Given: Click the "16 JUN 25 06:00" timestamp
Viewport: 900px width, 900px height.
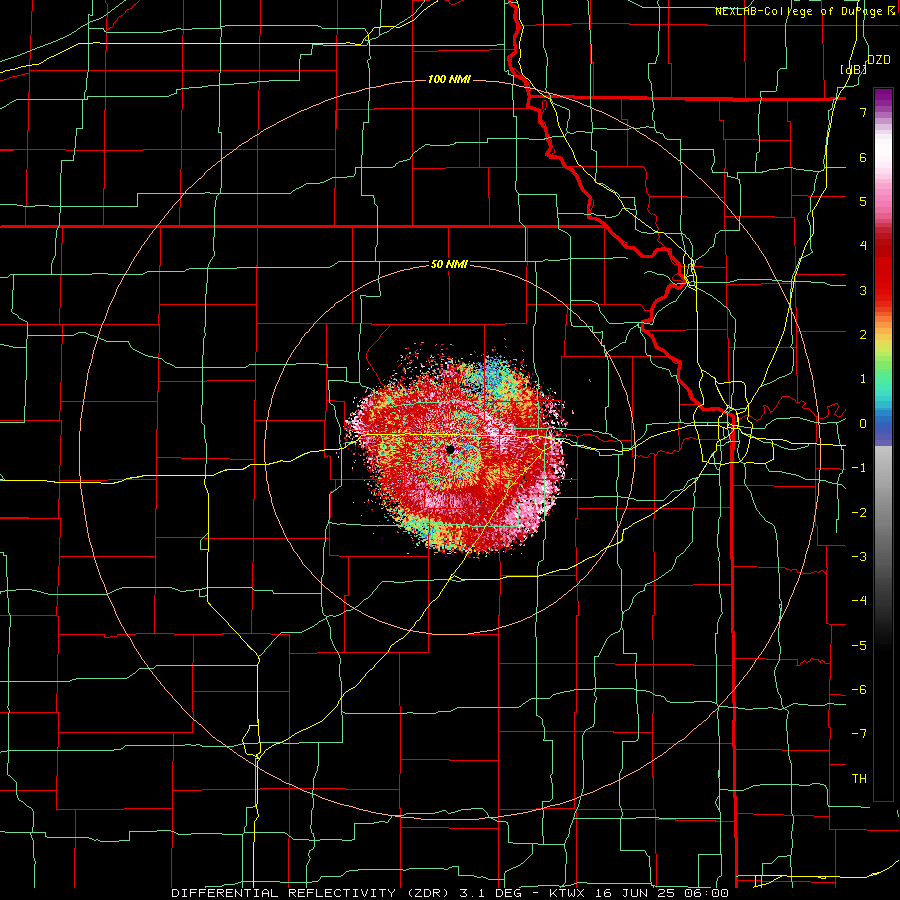Looking at the screenshot, I should [x=660, y=893].
